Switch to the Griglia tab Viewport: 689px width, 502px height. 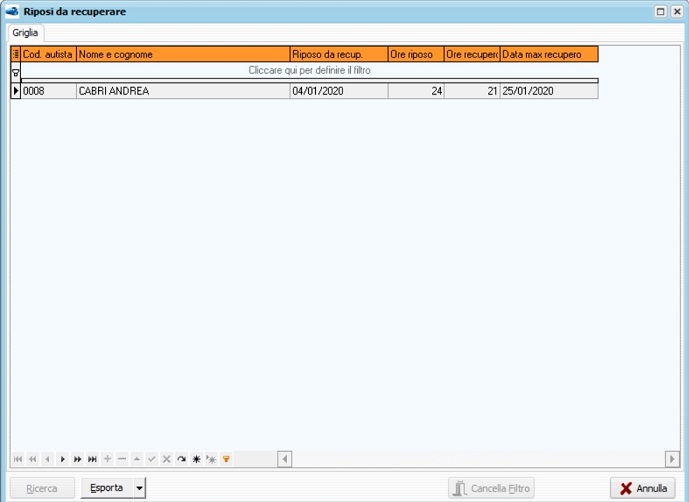point(25,33)
